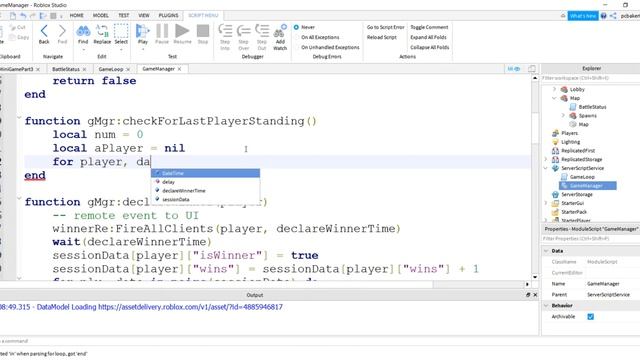This screenshot has width=640, height=360.
Task: Click Go to Script Error
Action: pos(385,27)
